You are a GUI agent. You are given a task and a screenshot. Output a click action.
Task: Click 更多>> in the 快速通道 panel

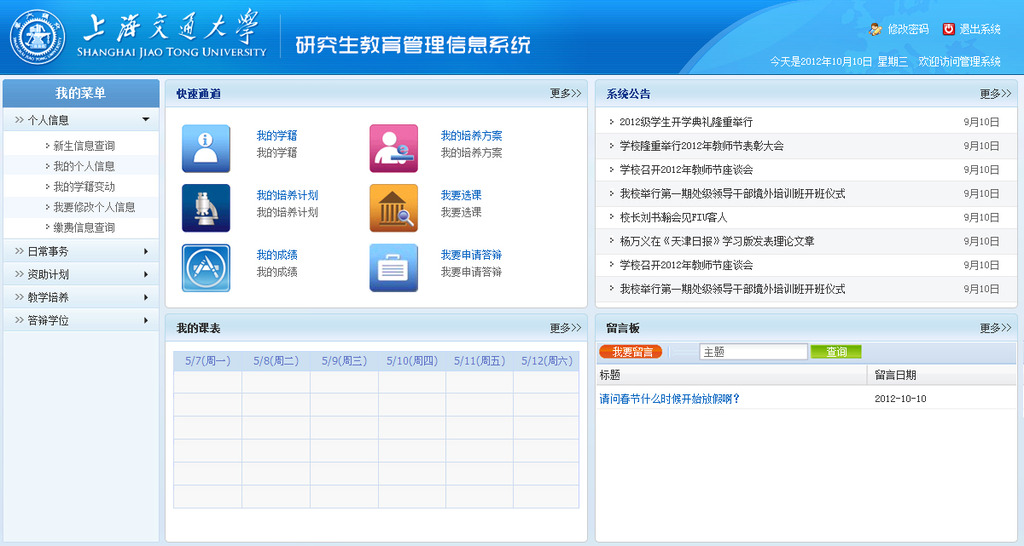click(x=565, y=93)
